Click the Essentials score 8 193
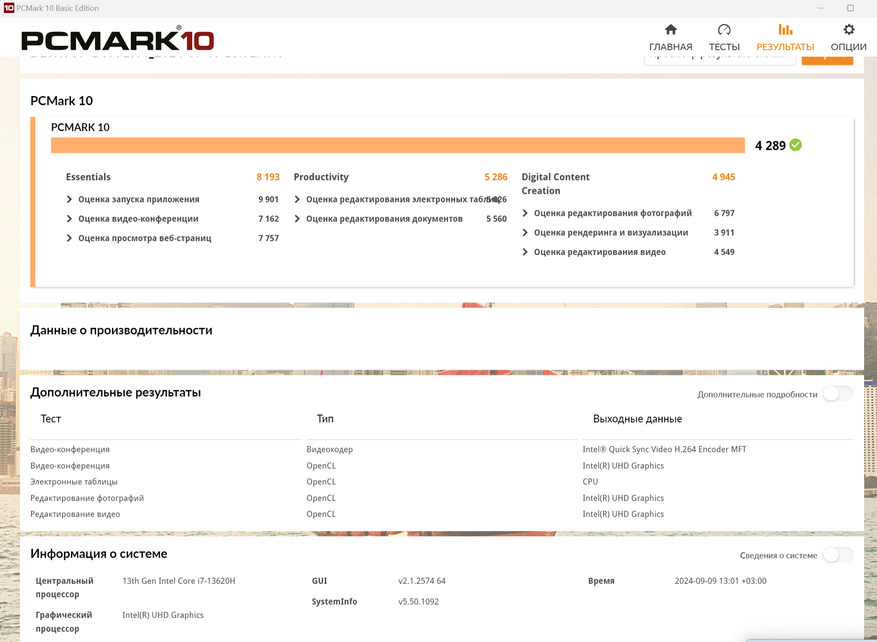This screenshot has width=877, height=642. 268,177
